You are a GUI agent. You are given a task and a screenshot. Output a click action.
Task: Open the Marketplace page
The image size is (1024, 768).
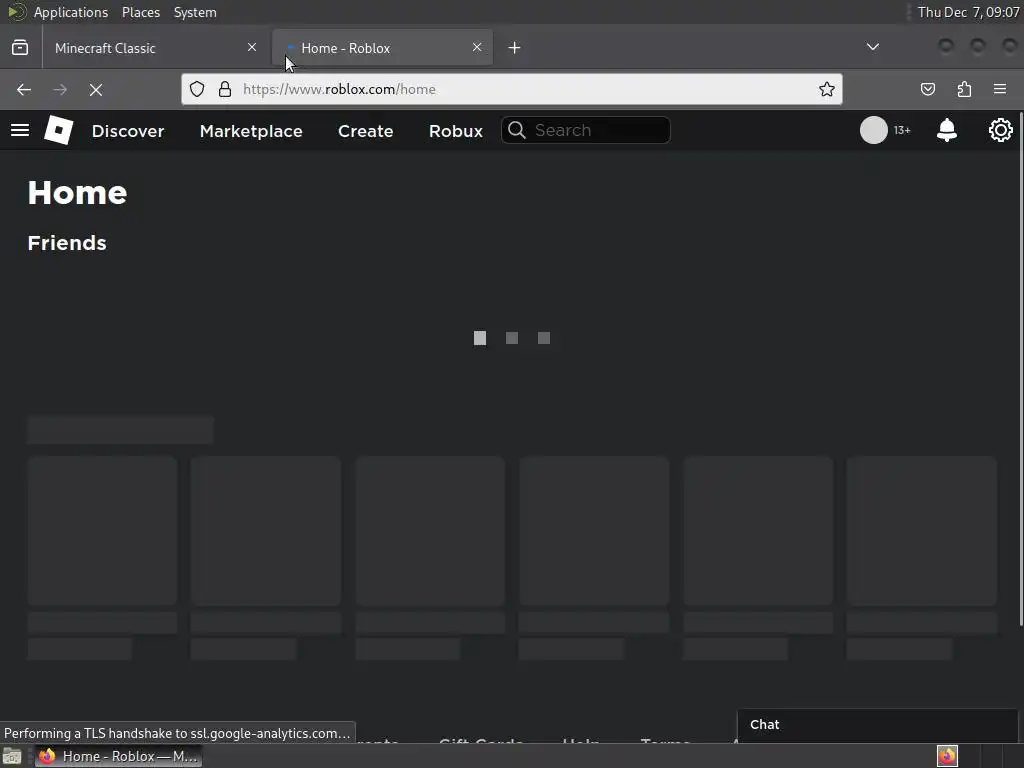pos(251,131)
